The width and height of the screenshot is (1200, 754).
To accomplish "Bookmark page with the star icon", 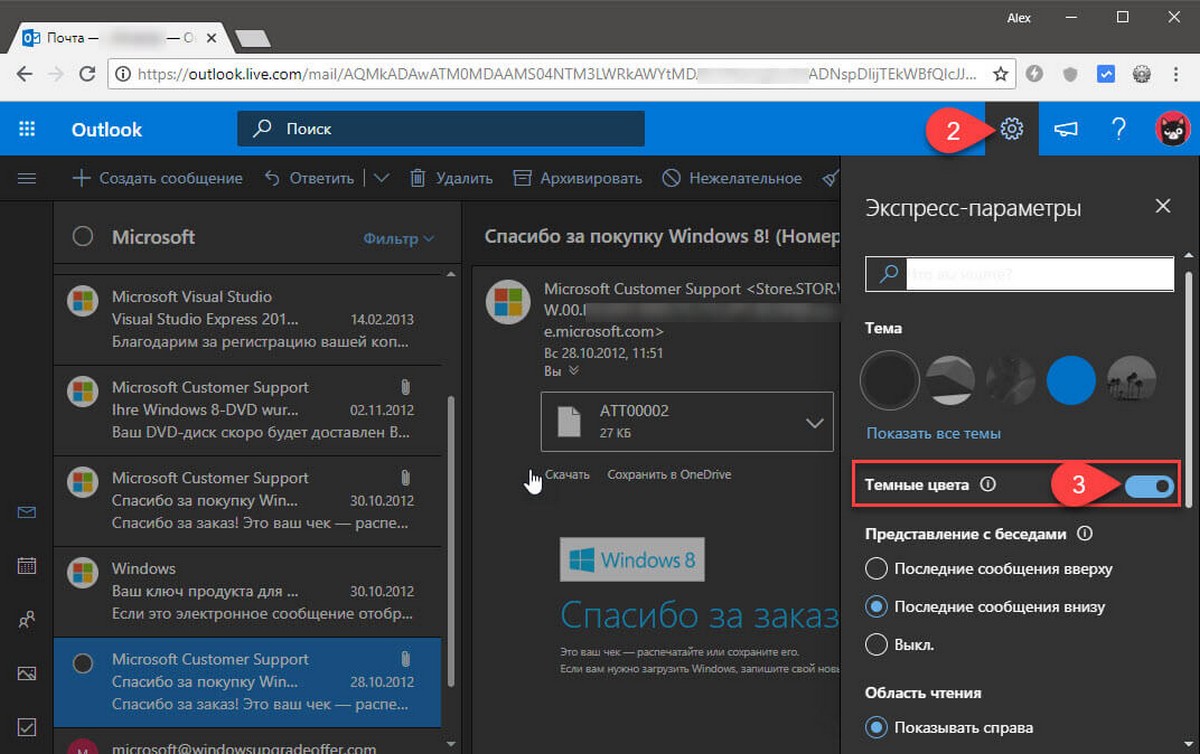I will [1000, 73].
